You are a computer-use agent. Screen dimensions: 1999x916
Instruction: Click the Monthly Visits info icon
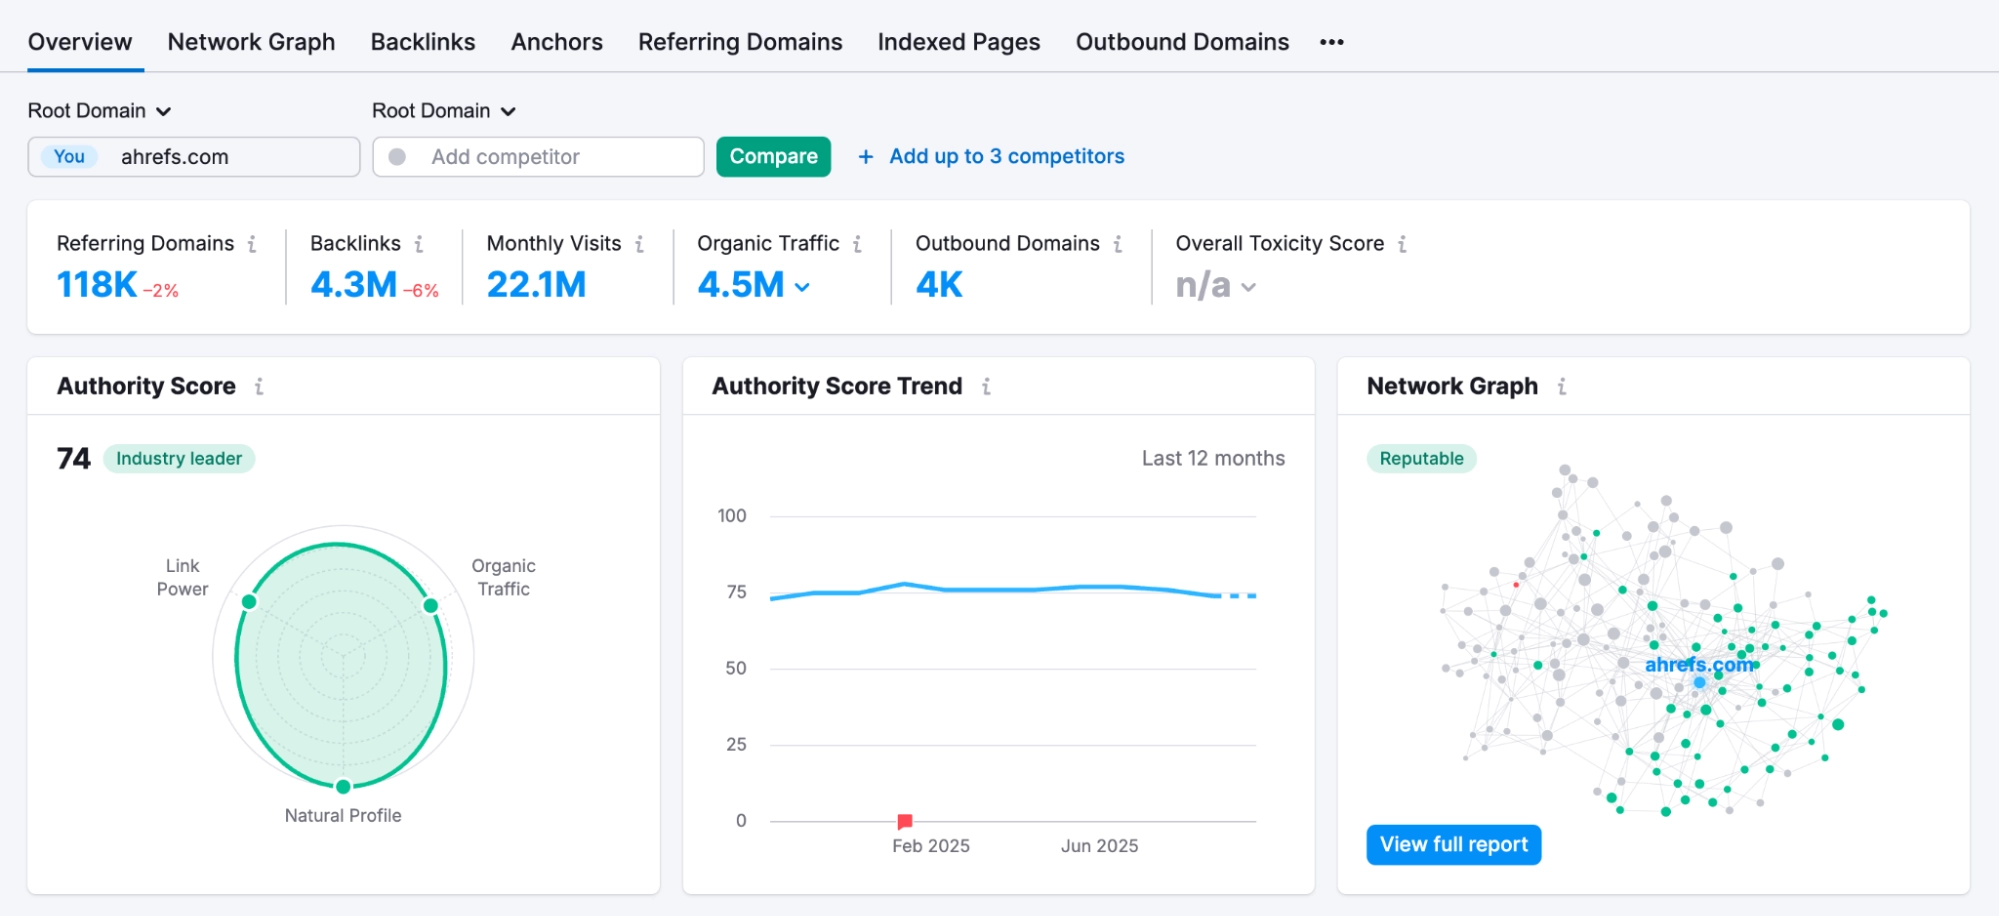click(x=641, y=243)
